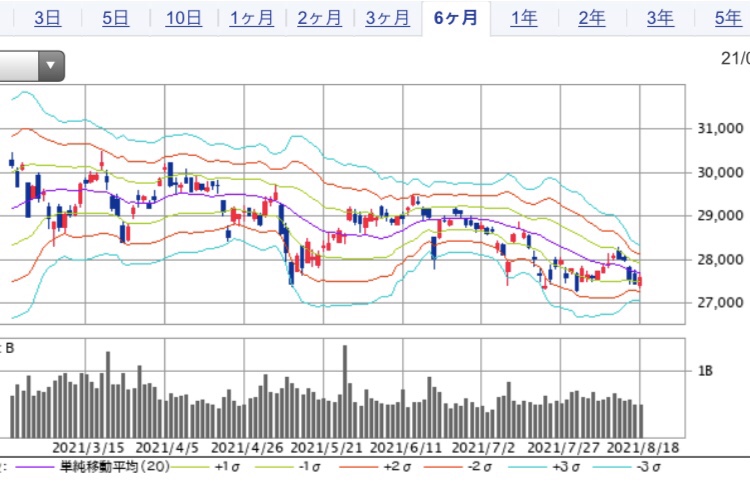Click the tallest volume bar near 2021/5/21
This screenshot has height=488, width=750.
pyautogui.click(x=345, y=391)
